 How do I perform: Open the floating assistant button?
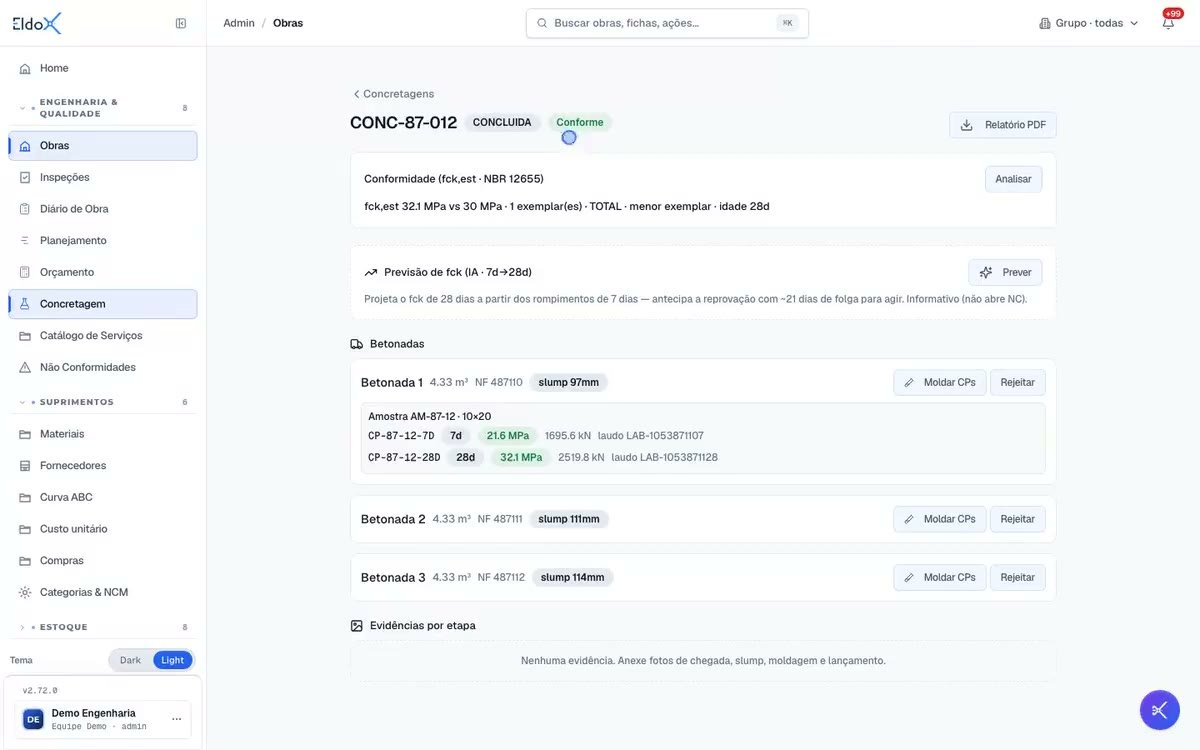[1160, 710]
